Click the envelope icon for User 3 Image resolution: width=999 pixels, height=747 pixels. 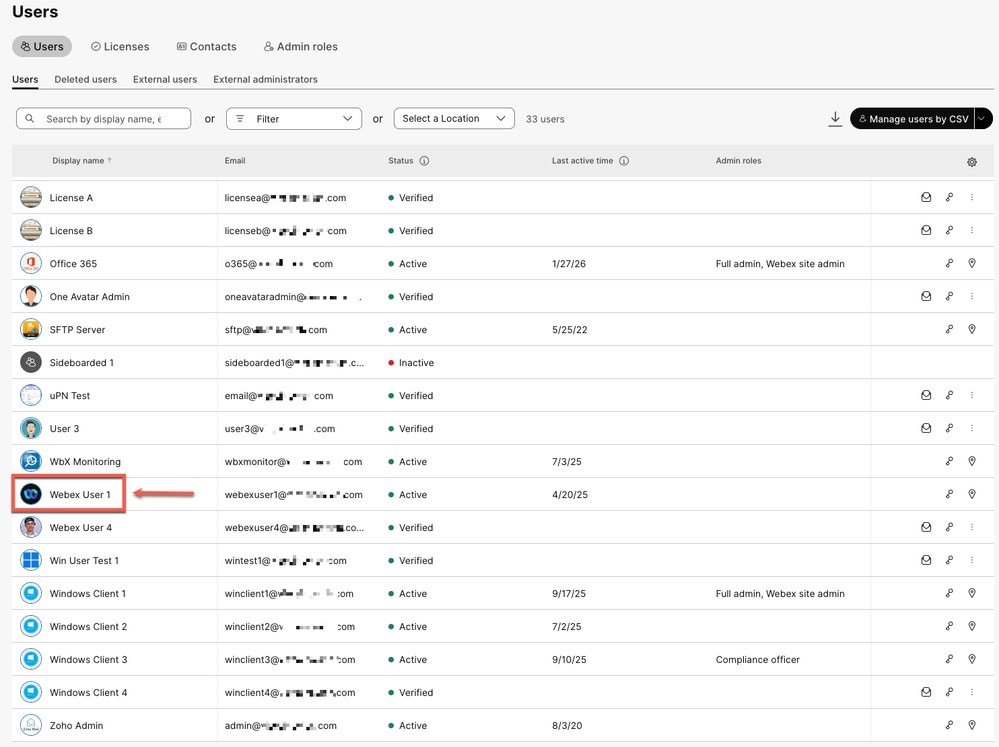926,428
